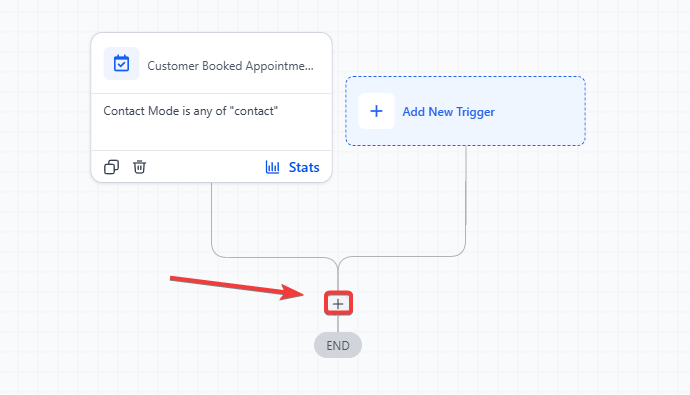Click the trigger card footer between trash and Stats
Screen dimensions: 690x395
205,167
